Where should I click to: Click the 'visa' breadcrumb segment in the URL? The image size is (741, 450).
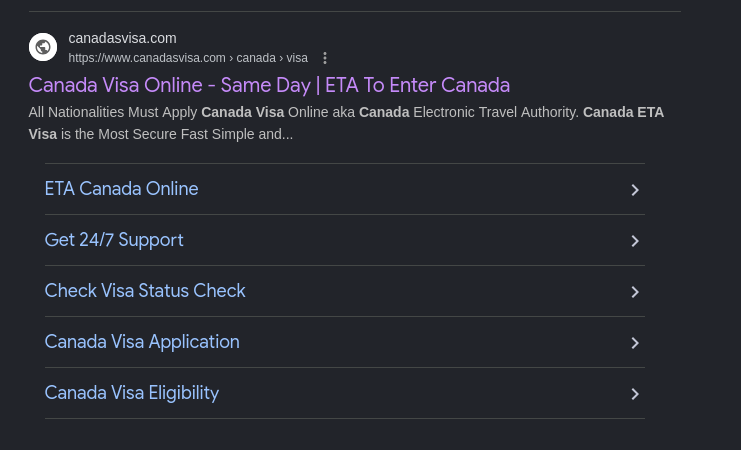coord(297,58)
